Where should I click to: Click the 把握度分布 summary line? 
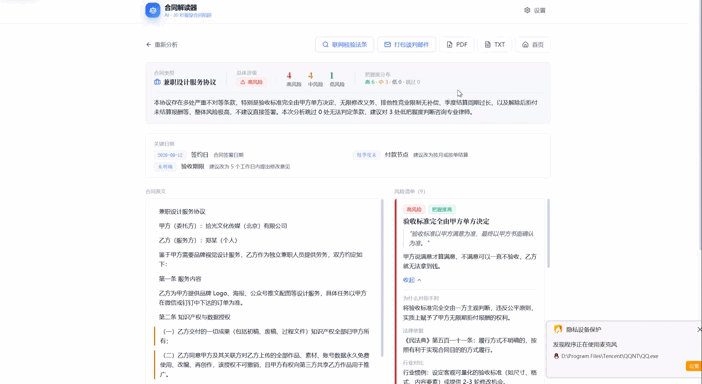[392, 82]
